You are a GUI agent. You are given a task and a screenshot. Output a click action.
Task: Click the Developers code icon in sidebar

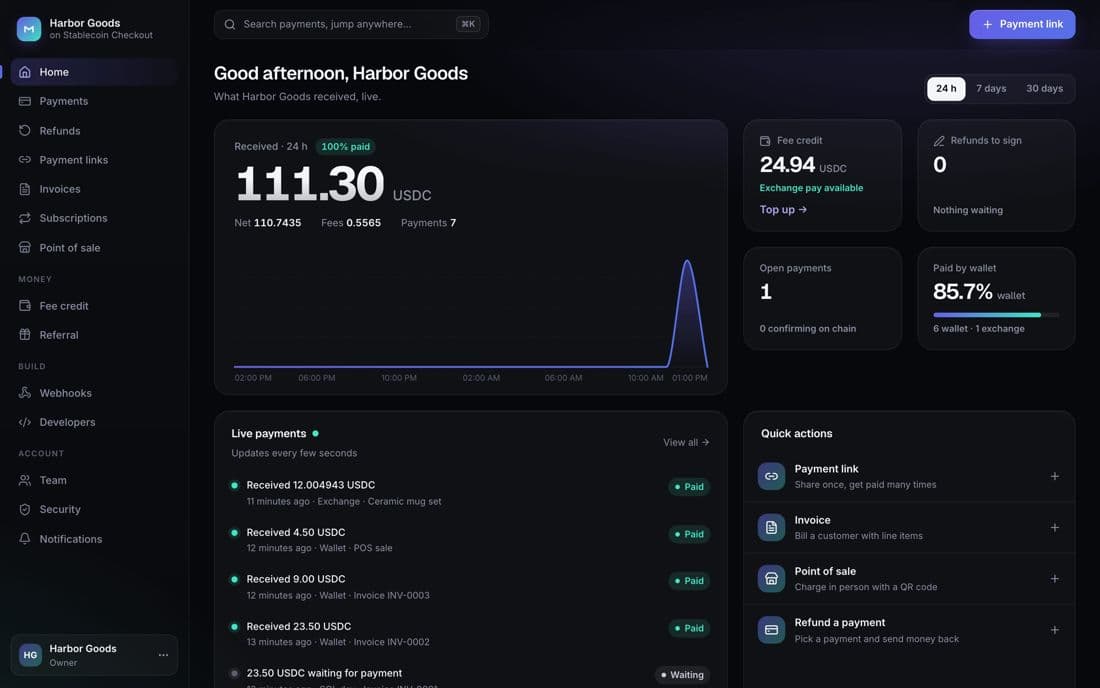[x=25, y=422]
